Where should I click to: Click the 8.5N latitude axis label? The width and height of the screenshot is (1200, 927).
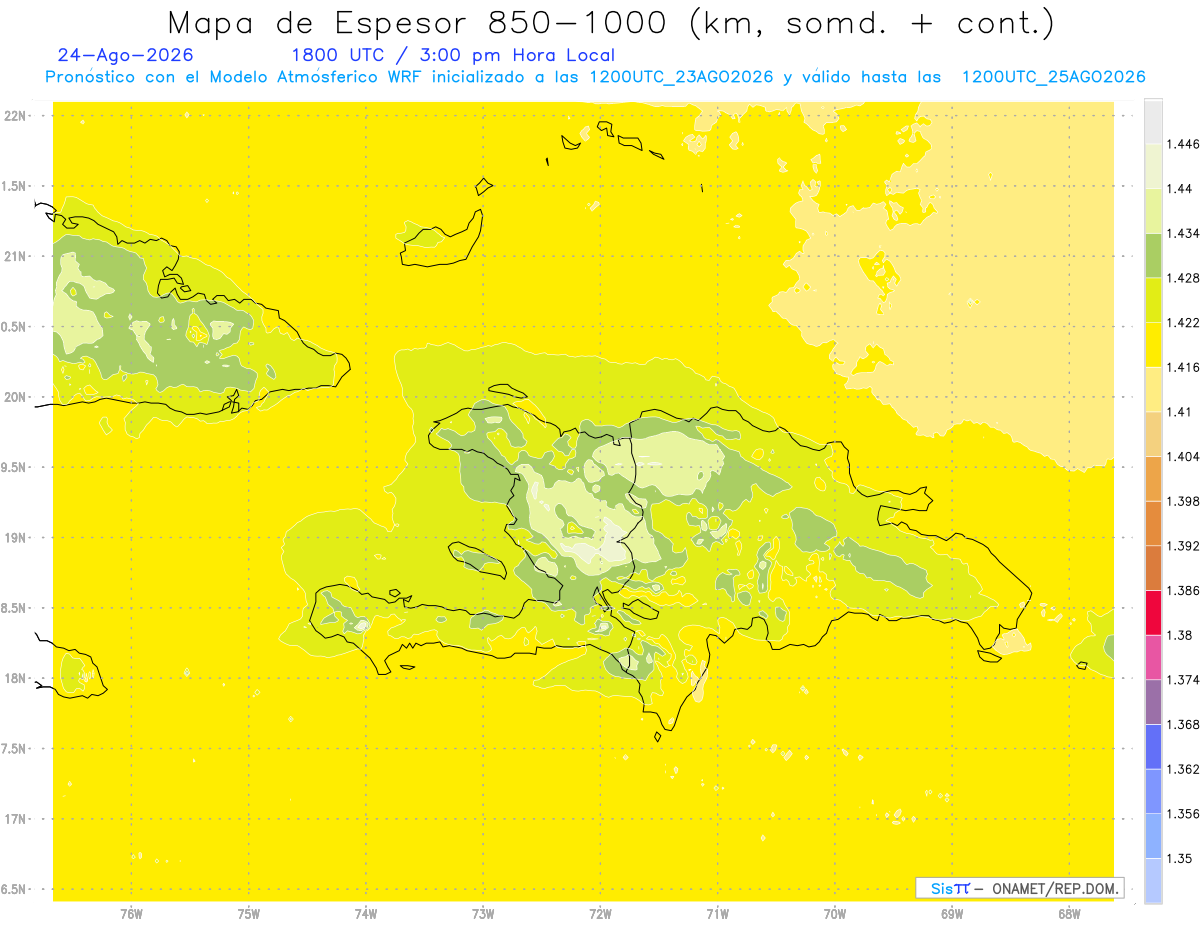click(x=14, y=608)
